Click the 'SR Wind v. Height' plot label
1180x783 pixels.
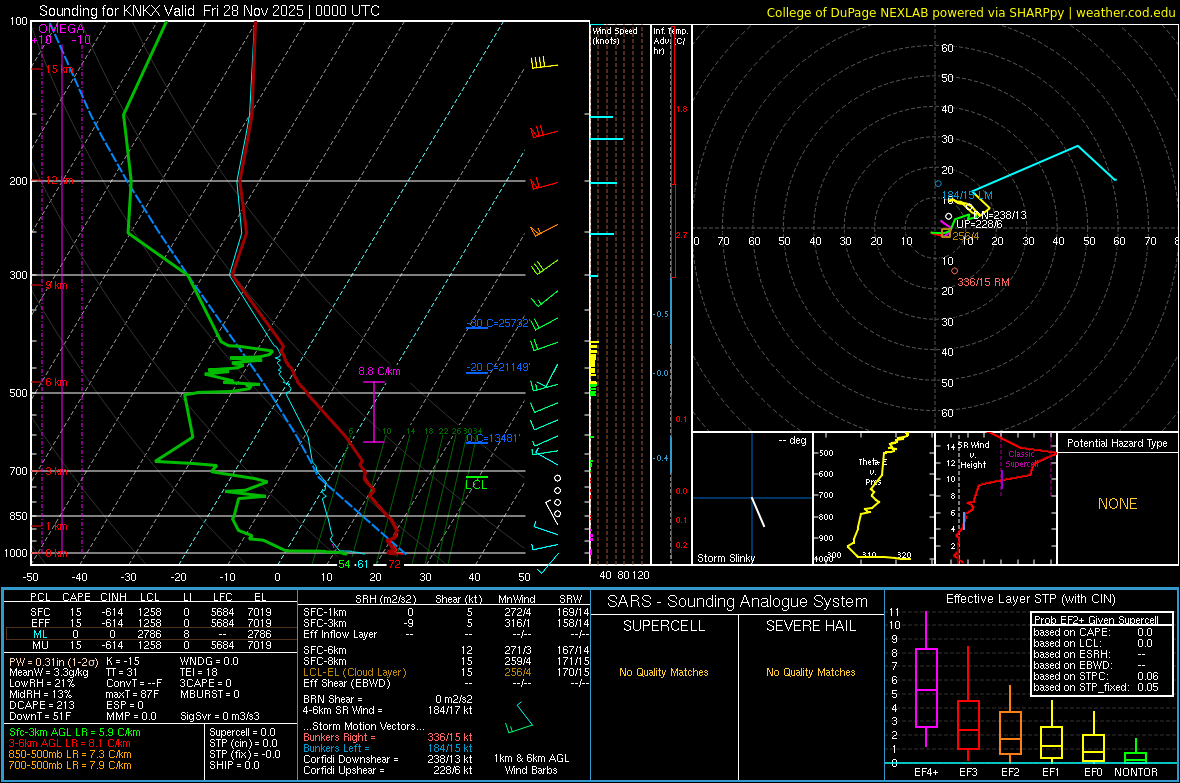pos(974,455)
